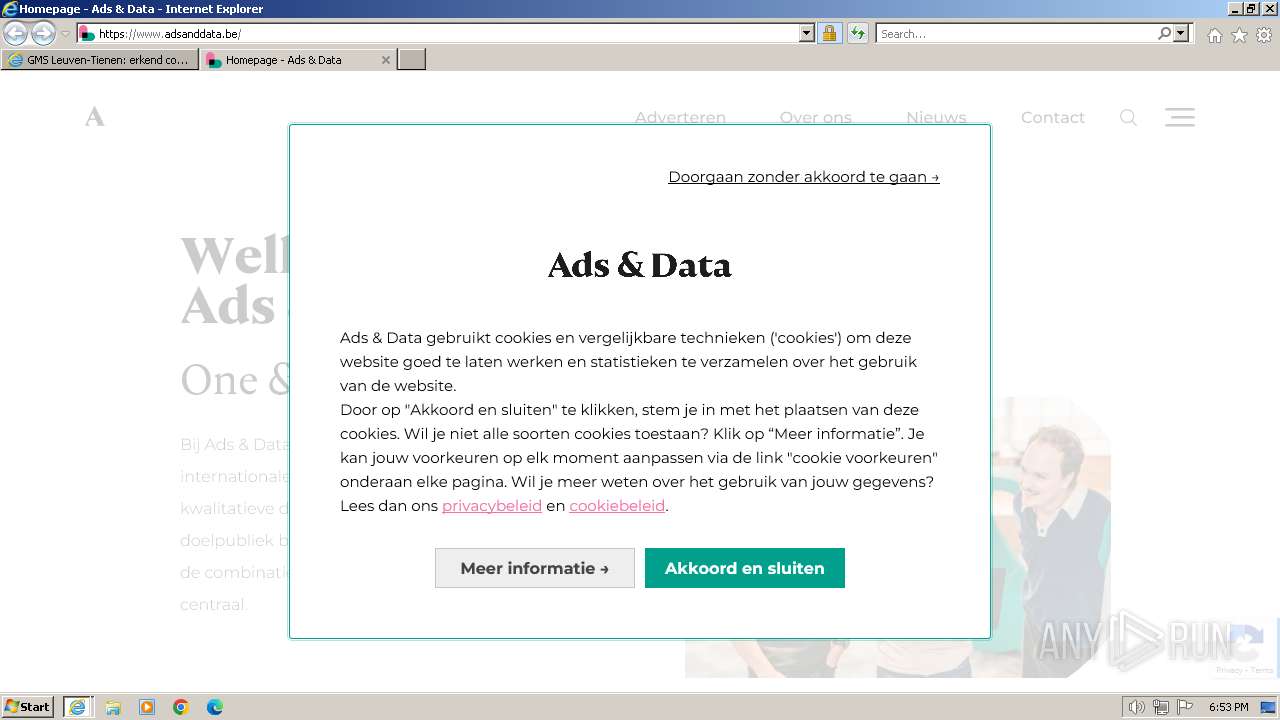Launch Microsoft Edge from taskbar
The image size is (1280, 720).
[215, 707]
